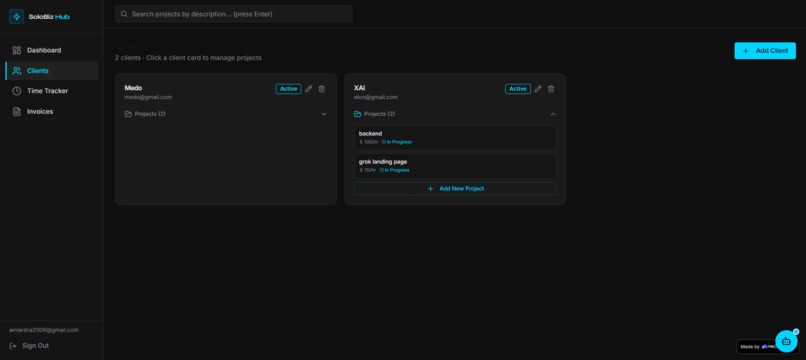Click Add New Project in XAi card
The height and width of the screenshot is (360, 806).
[x=455, y=189]
